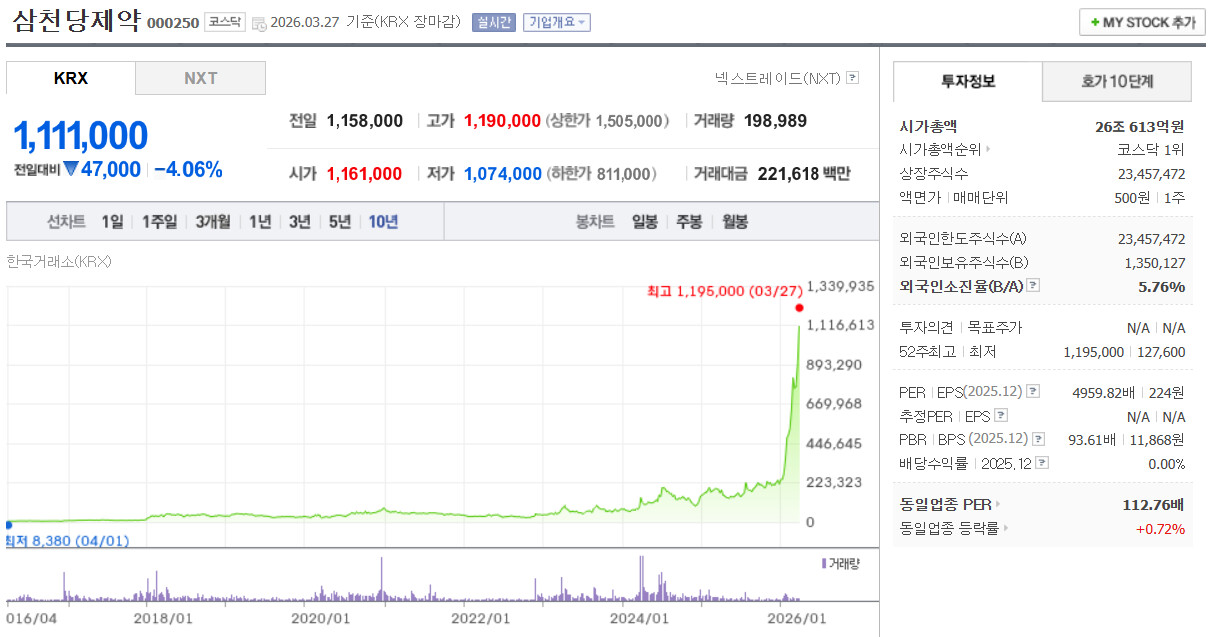Screen dimensions: 1221x637
Task: Click the 거래량 value 198,989
Action: (776, 121)
